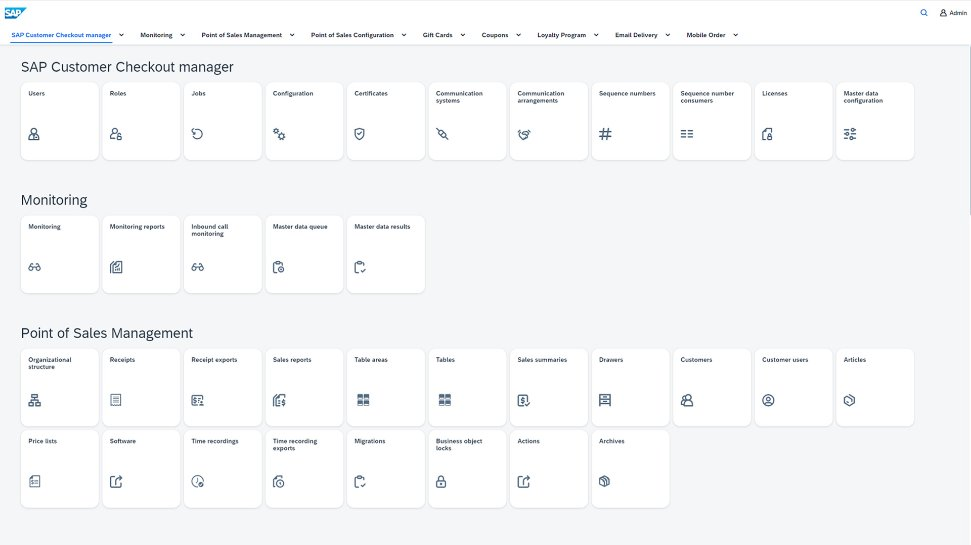971x545 pixels.
Task: Expand Point of Sales Configuration dropdown
Action: (x=404, y=35)
